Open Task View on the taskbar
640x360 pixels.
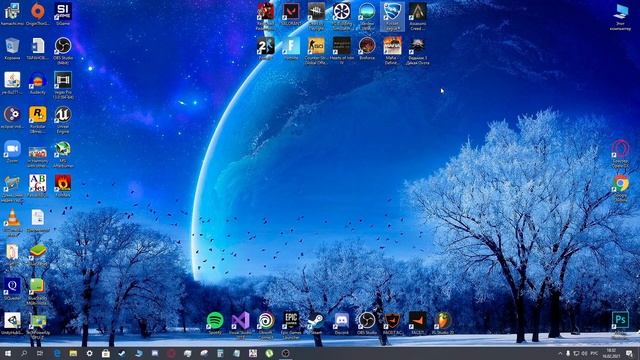(x=40, y=353)
